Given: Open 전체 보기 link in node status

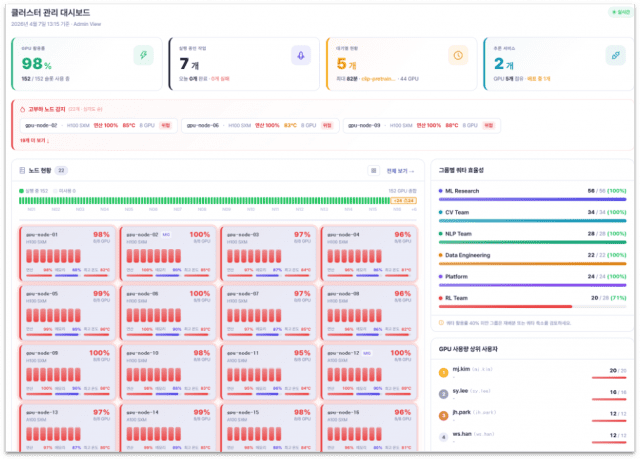Looking at the screenshot, I should (x=400, y=171).
